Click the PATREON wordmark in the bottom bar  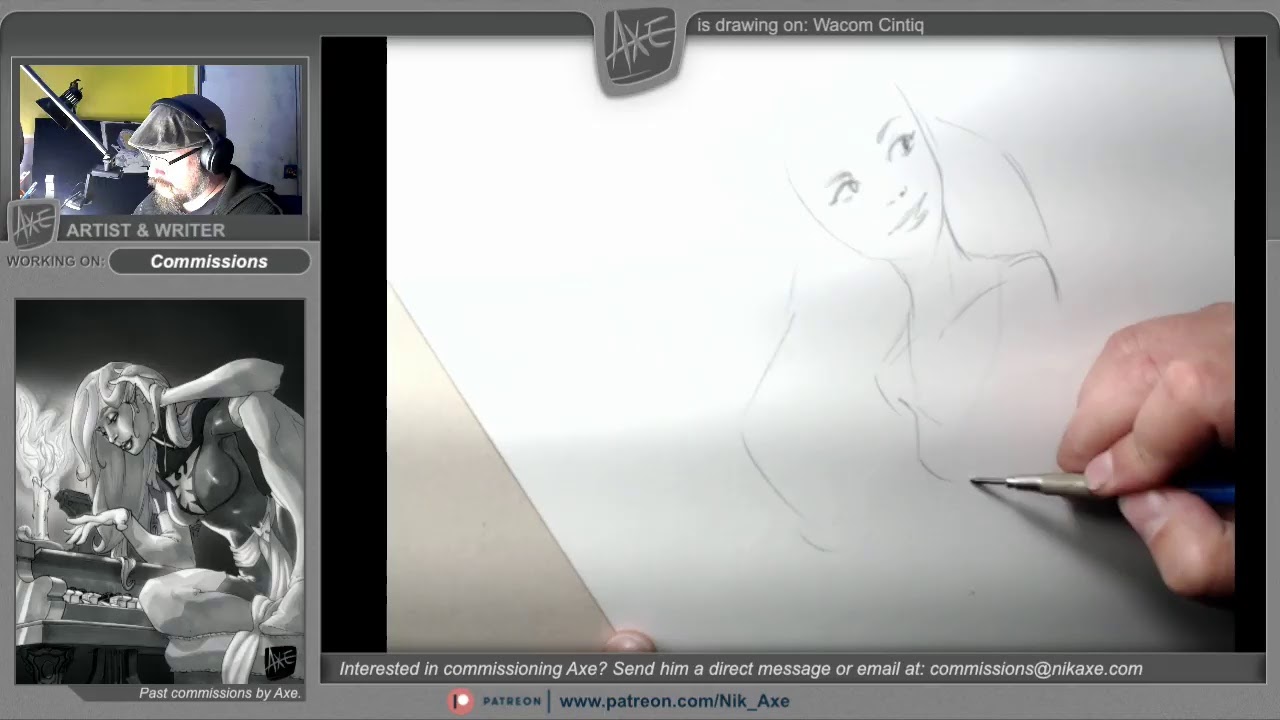[511, 701]
